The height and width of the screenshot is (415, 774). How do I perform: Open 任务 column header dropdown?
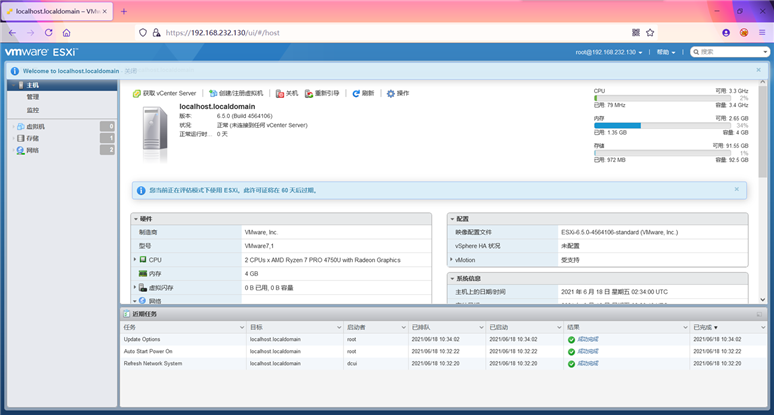(242, 327)
